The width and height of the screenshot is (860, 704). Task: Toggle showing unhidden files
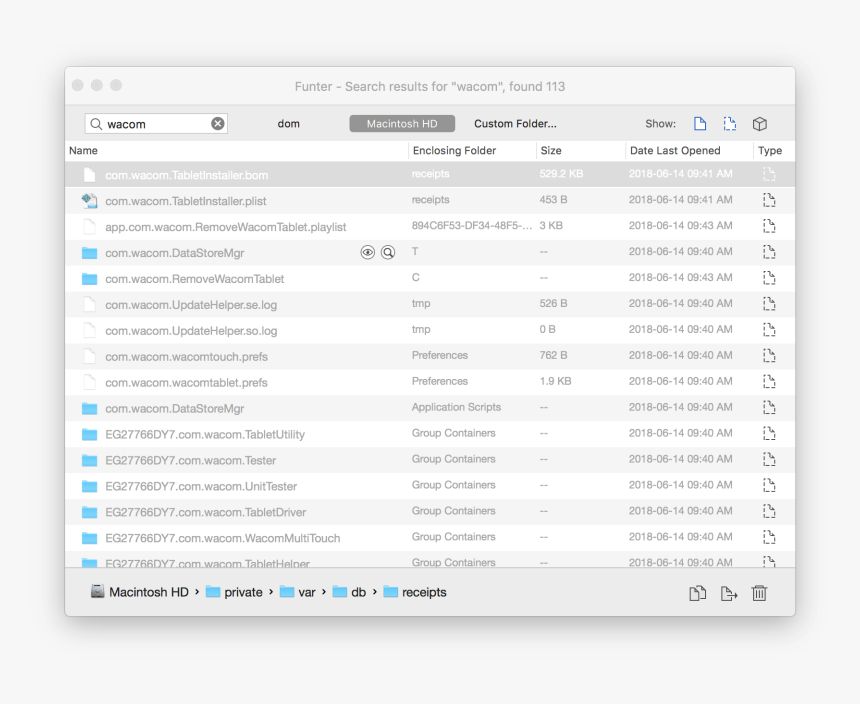click(700, 123)
